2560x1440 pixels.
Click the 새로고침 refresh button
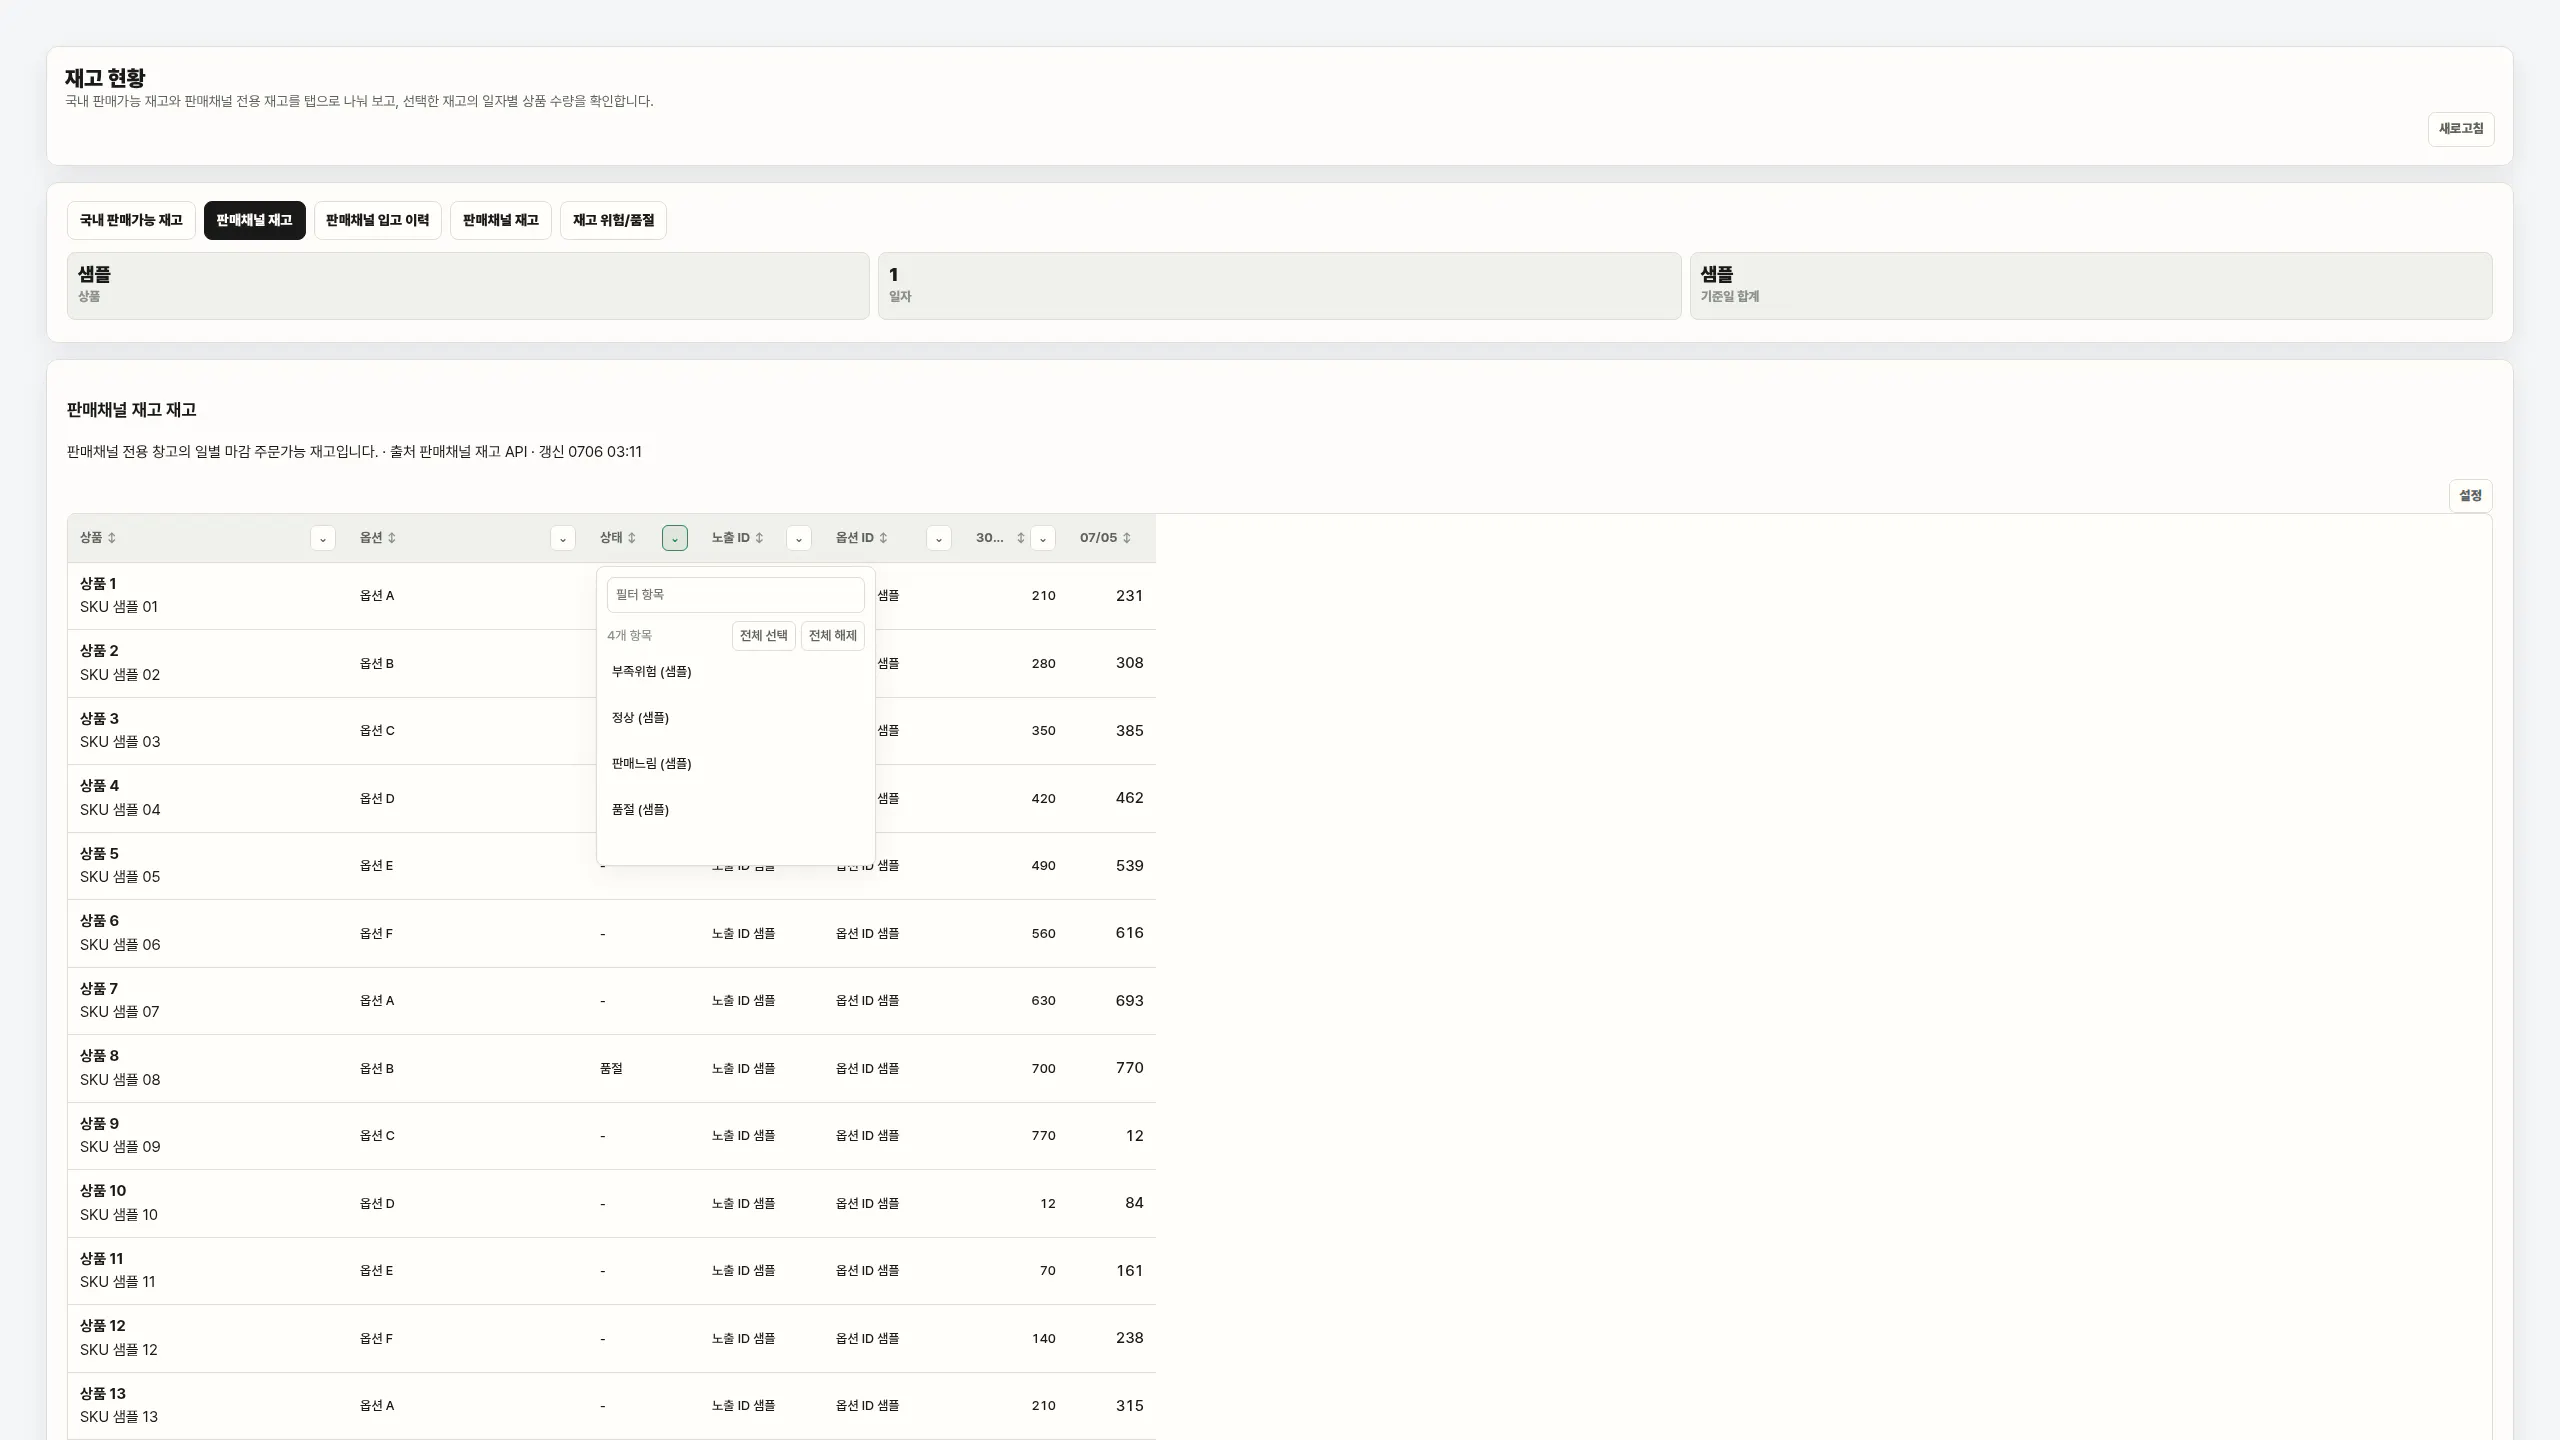click(2461, 129)
